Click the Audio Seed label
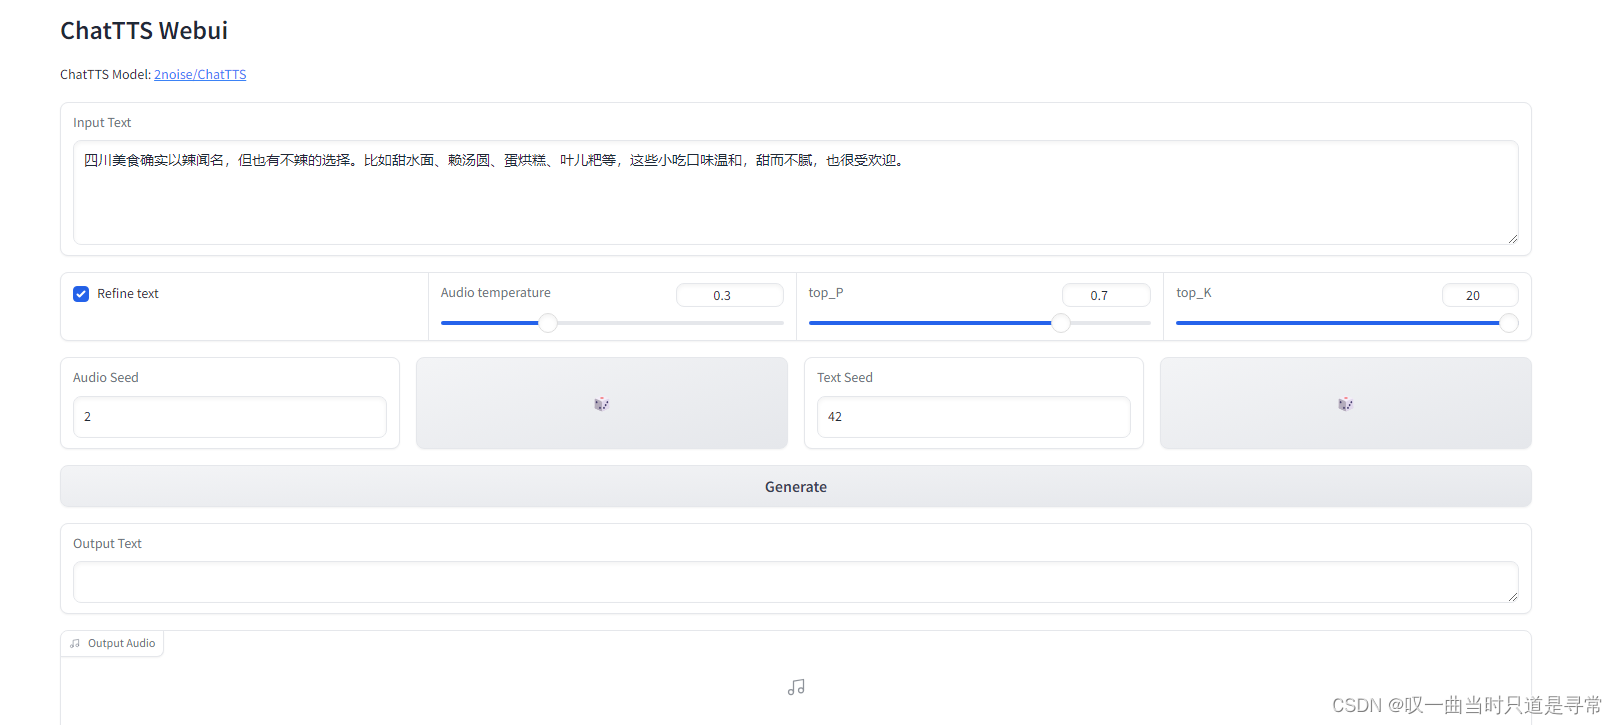 106,378
